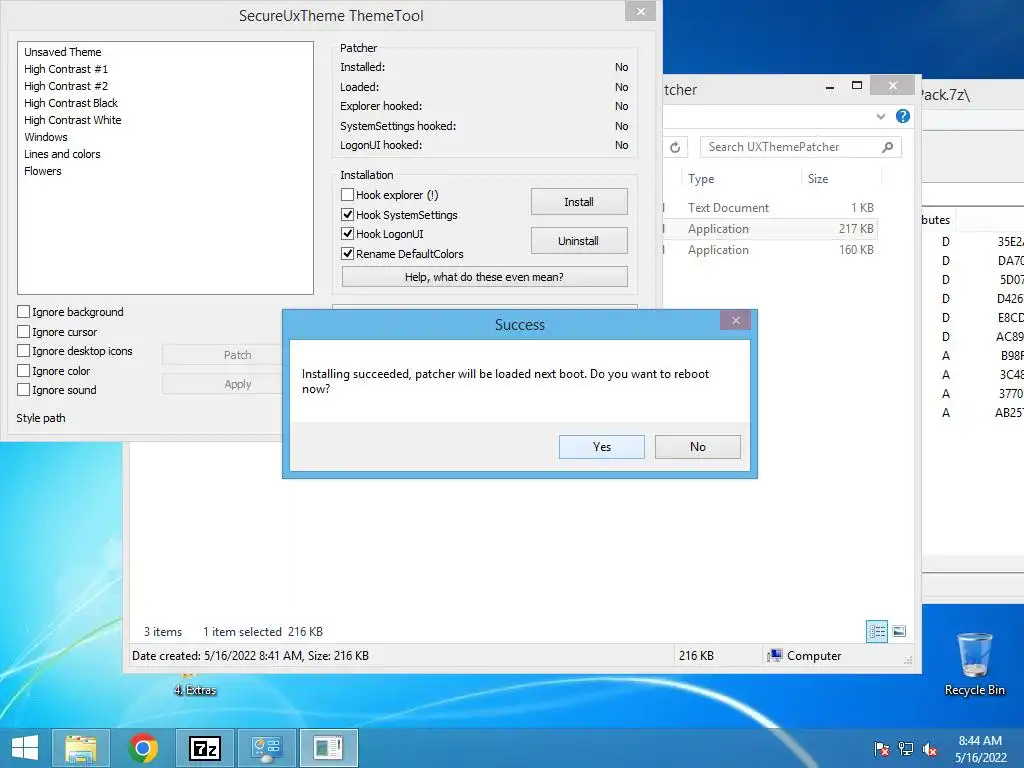The width and height of the screenshot is (1024, 768).
Task: Select High Contrast White theme
Action: click(x=72, y=120)
